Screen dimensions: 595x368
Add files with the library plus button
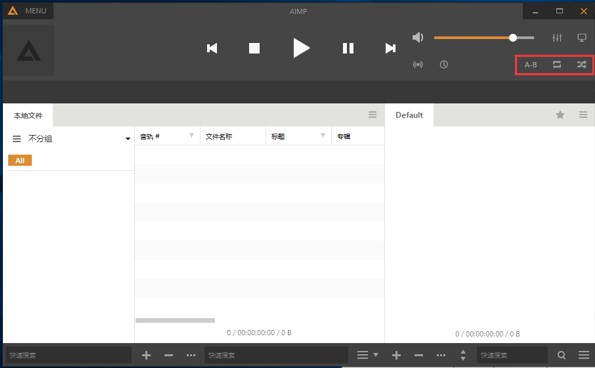point(146,355)
